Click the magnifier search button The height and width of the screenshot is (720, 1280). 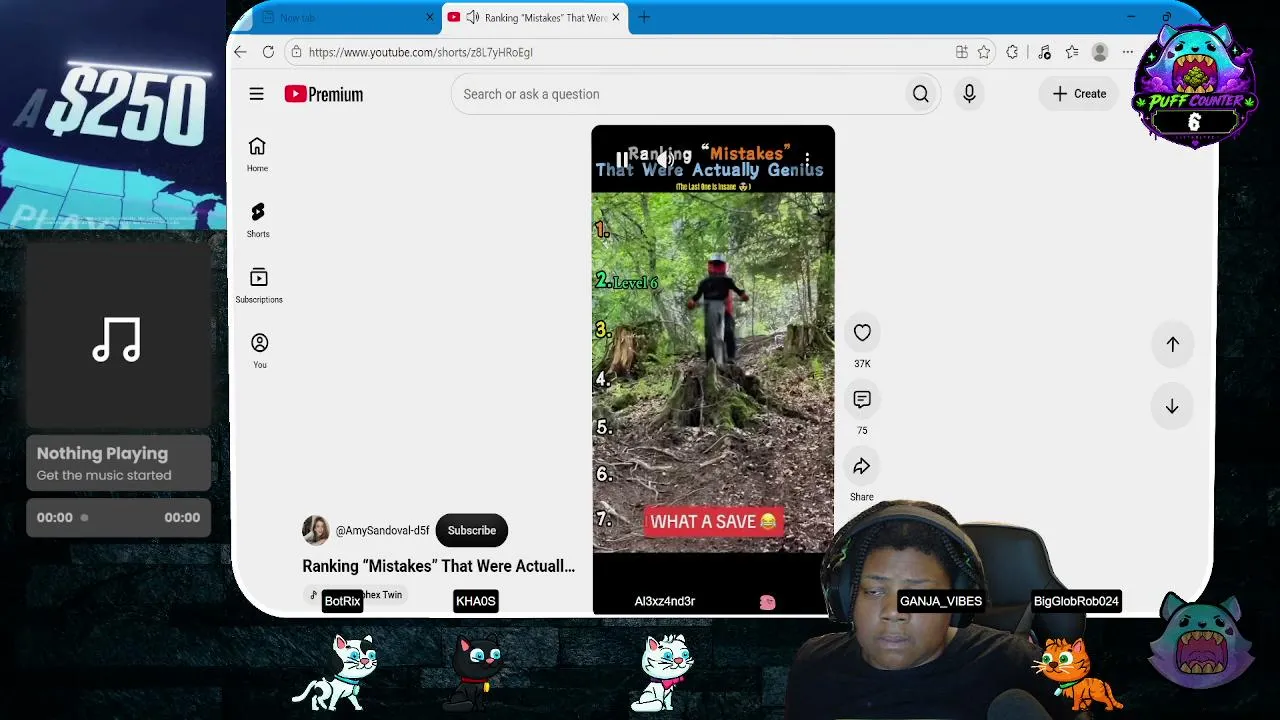tap(921, 94)
